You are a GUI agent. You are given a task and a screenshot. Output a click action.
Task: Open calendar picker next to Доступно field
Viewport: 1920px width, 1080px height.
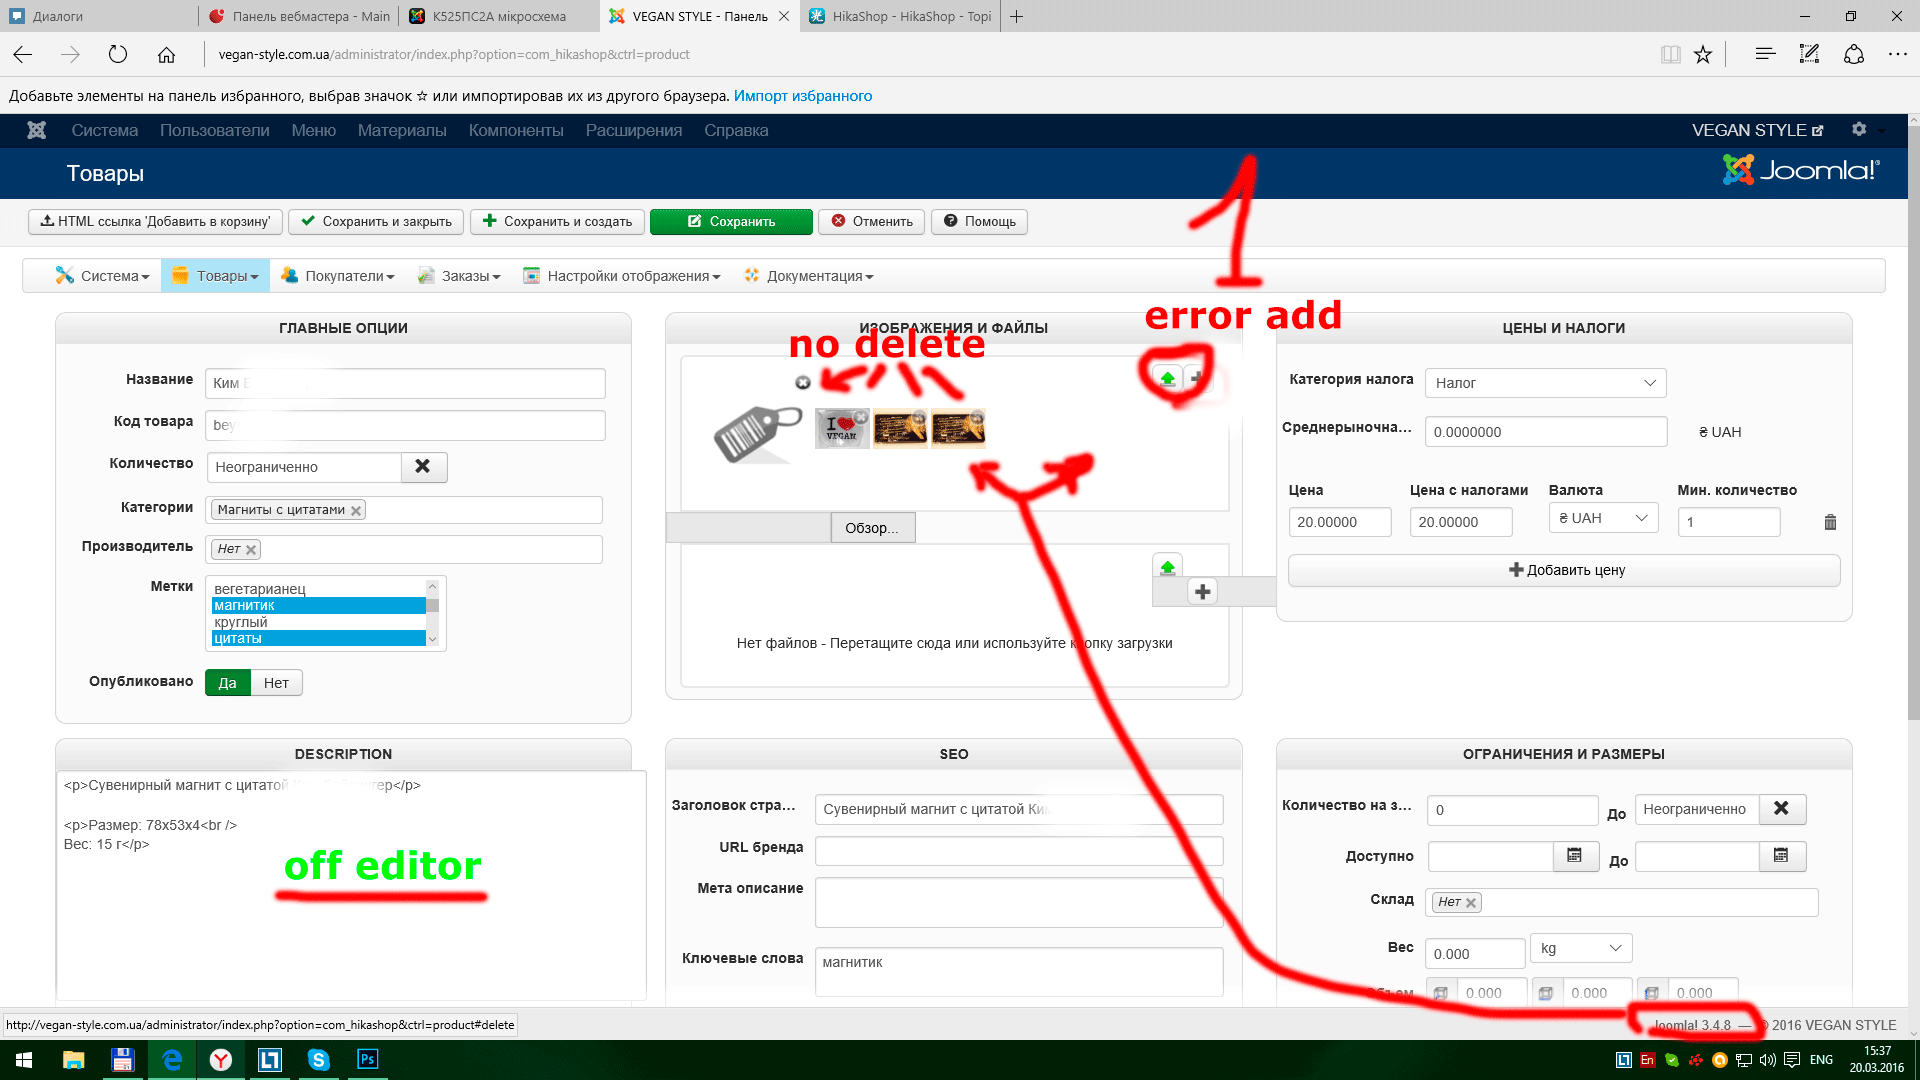point(1574,856)
